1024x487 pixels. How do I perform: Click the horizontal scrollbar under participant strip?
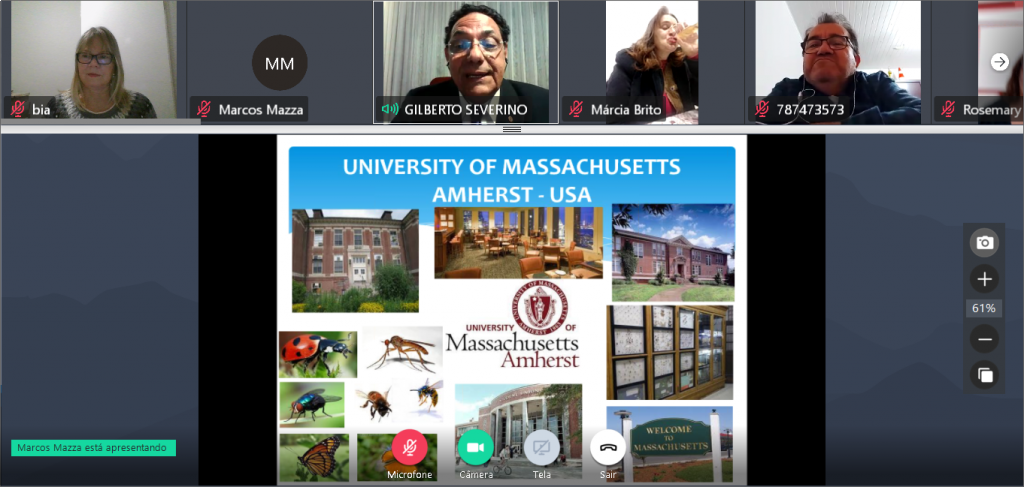(x=101, y=121)
